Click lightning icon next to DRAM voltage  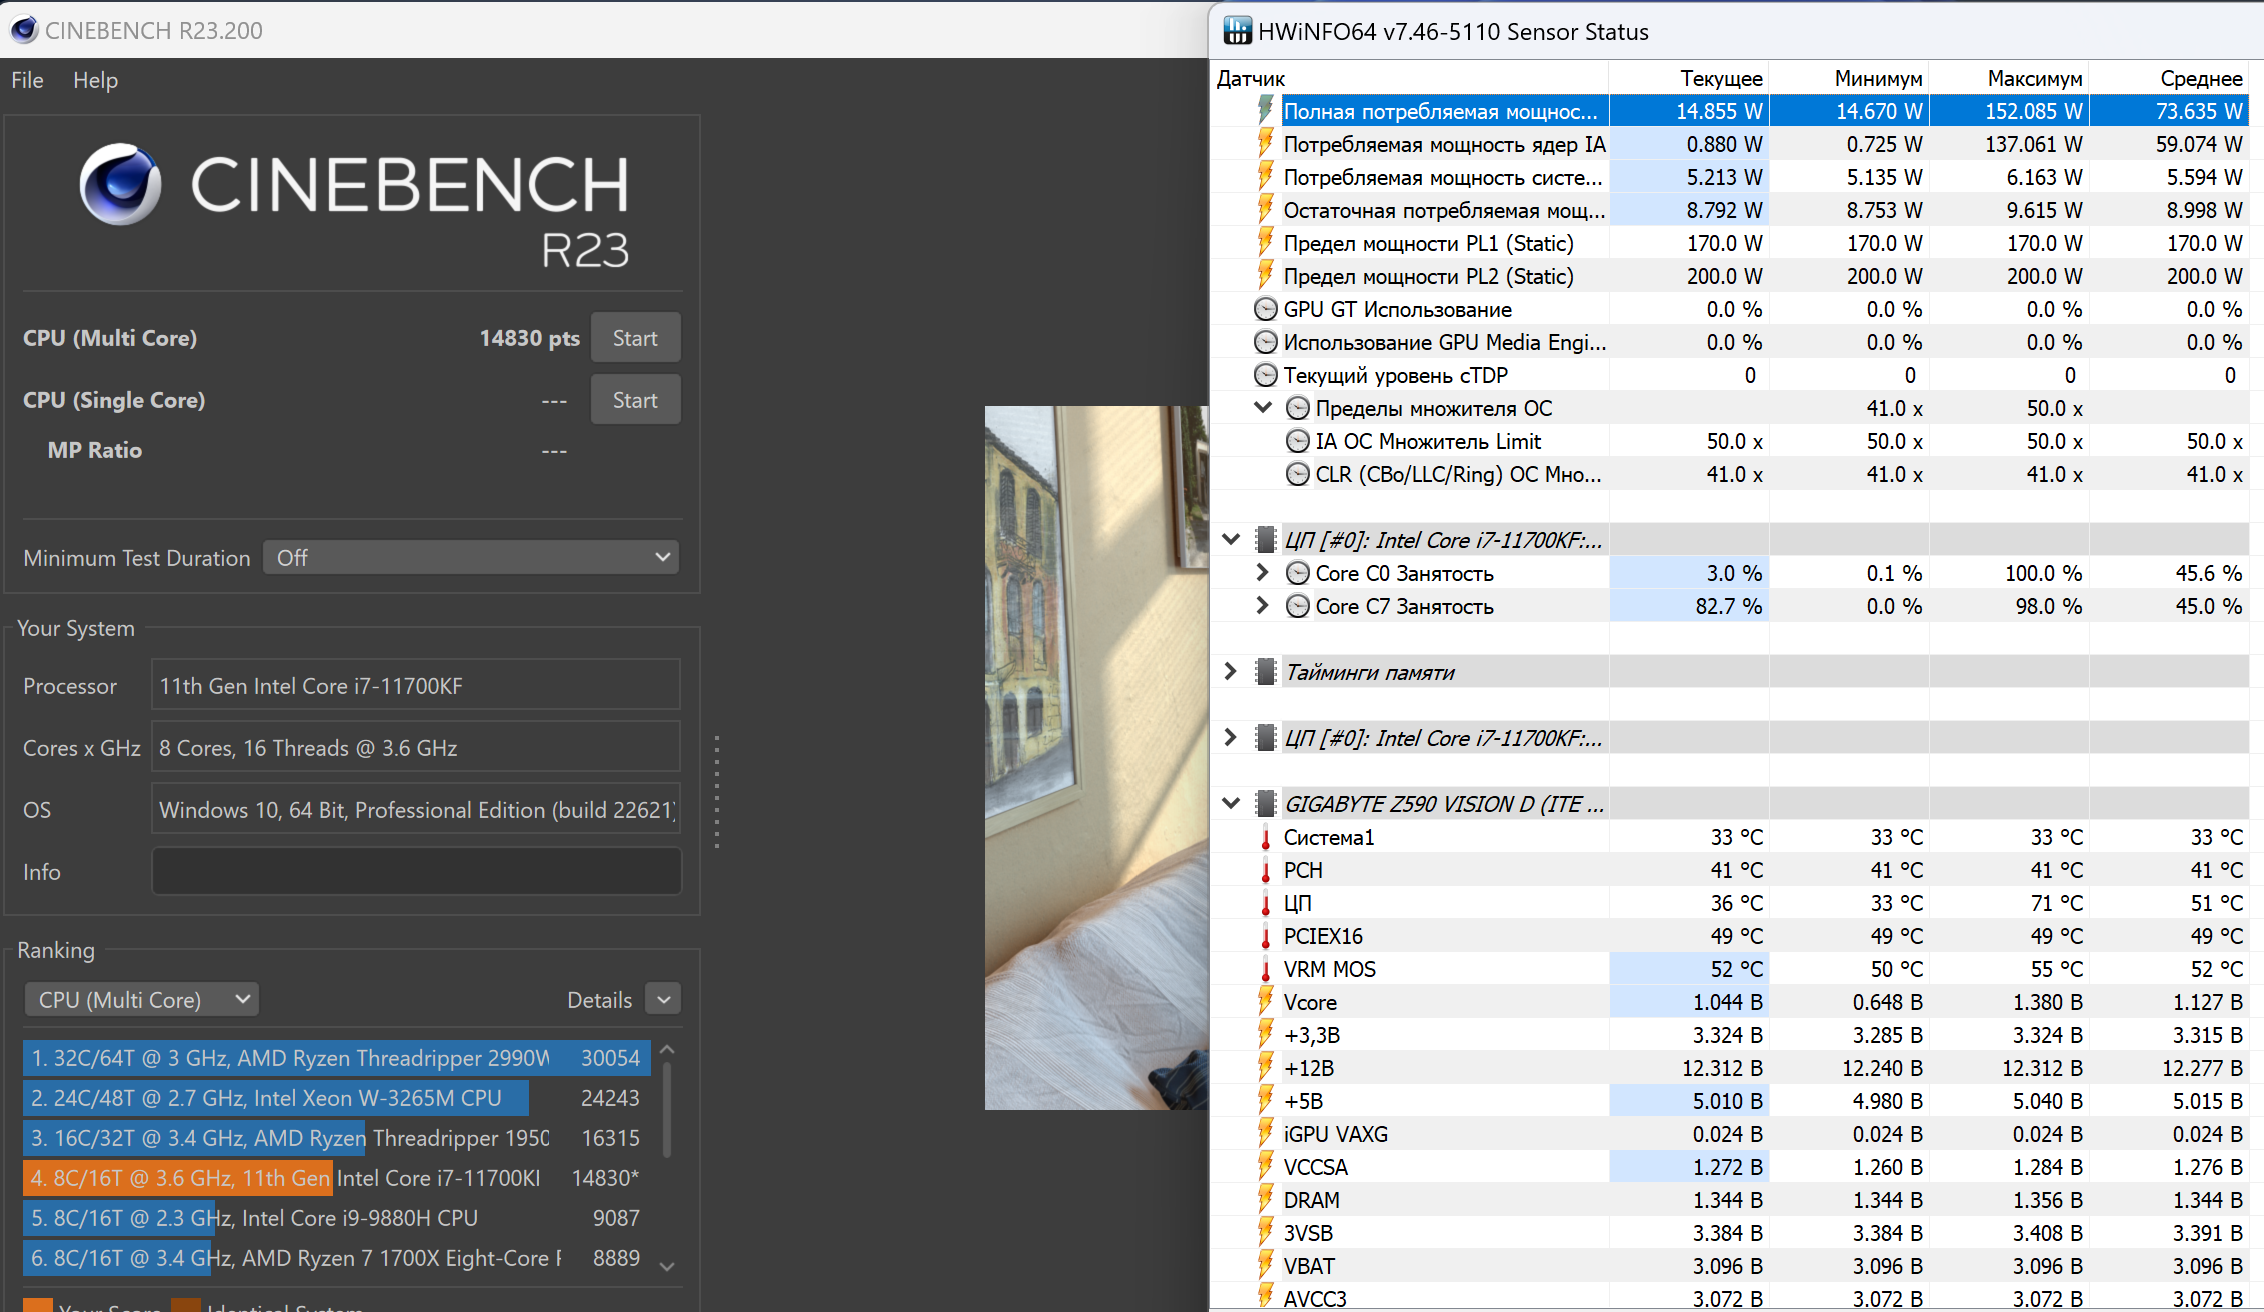tap(1265, 1199)
